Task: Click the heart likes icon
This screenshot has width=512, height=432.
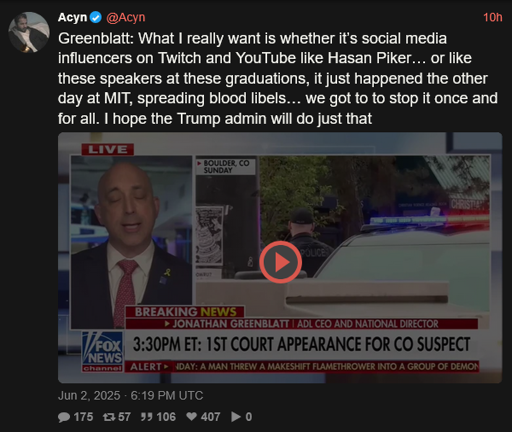Action: coord(191,417)
